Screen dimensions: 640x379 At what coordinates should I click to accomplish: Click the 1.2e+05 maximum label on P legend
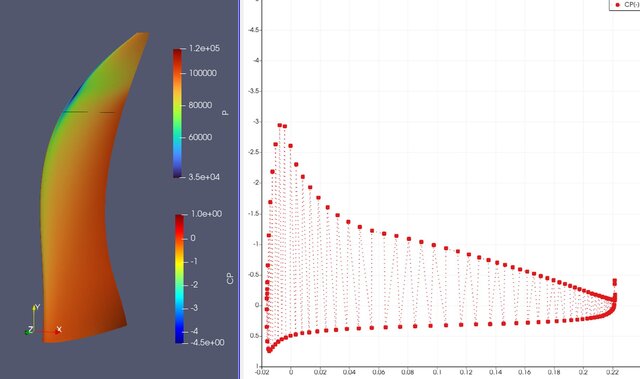(x=204, y=48)
